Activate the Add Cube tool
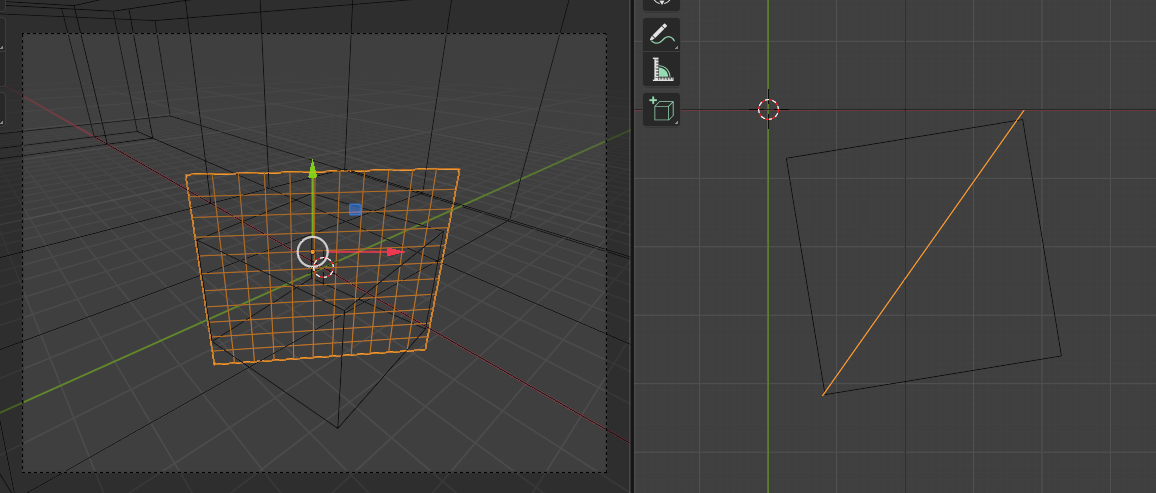Screen dimensions: 1156x493 [x=661, y=109]
